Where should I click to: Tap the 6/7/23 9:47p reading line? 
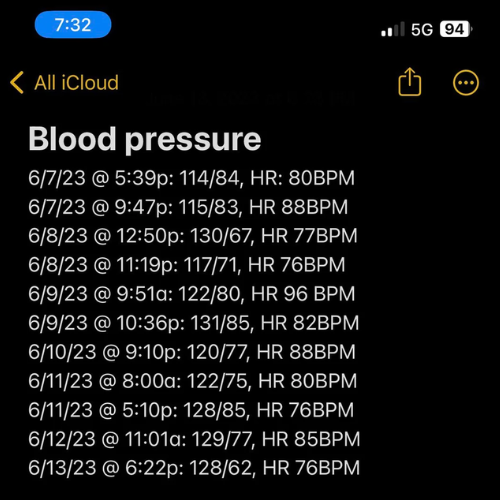point(188,207)
